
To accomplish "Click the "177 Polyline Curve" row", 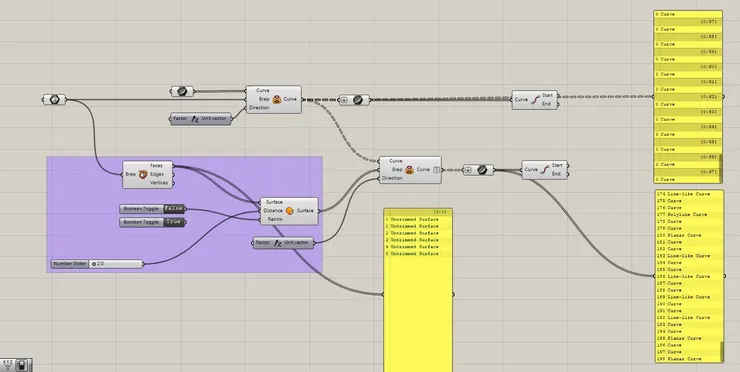I will [x=689, y=215].
